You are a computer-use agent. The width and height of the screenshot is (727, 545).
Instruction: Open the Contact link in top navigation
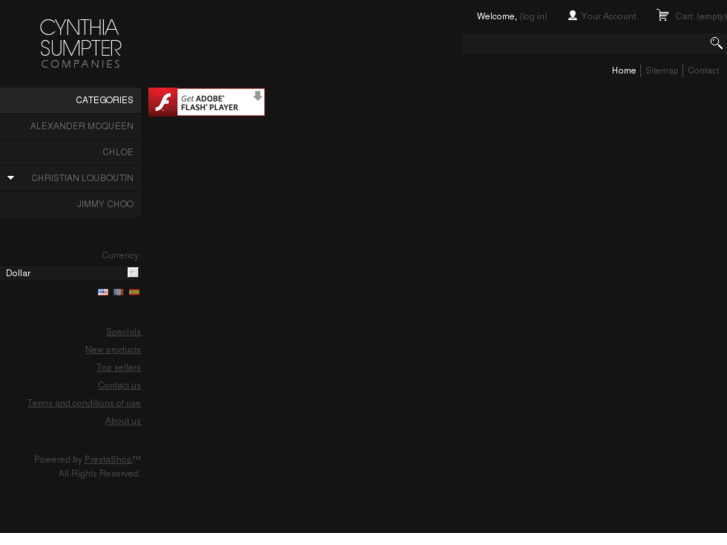click(x=703, y=71)
